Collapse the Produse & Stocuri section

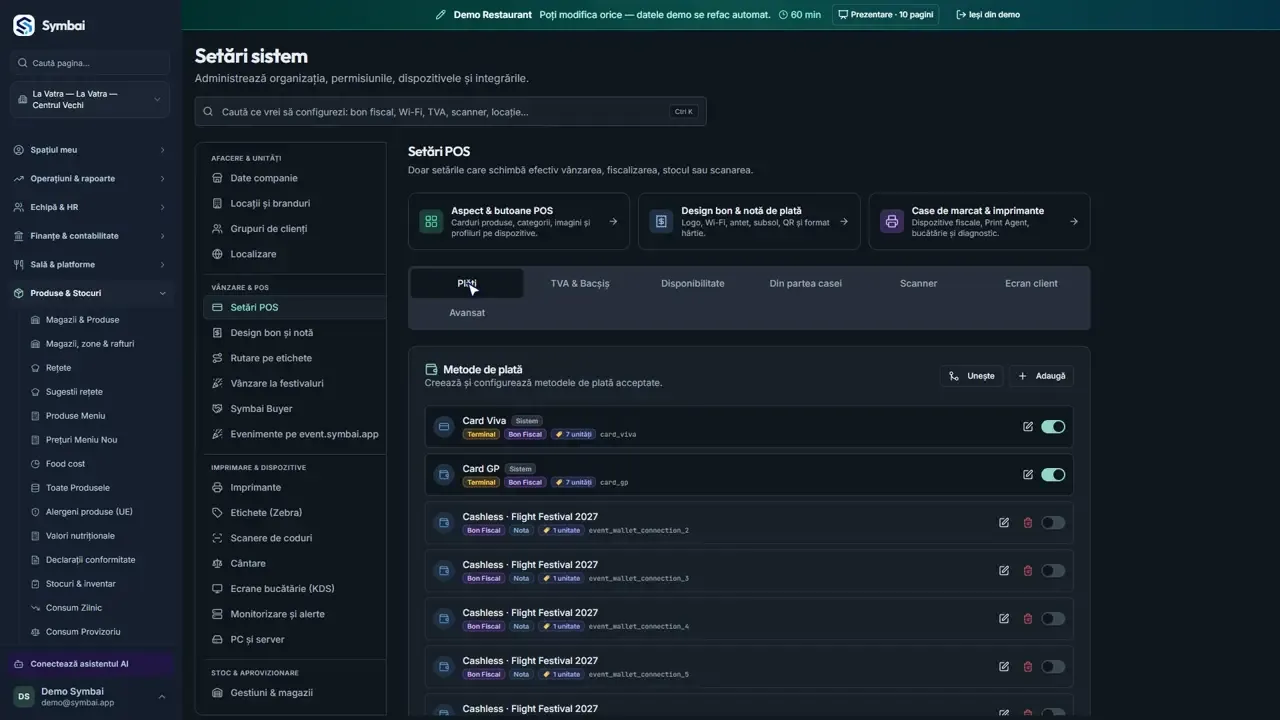(90, 293)
